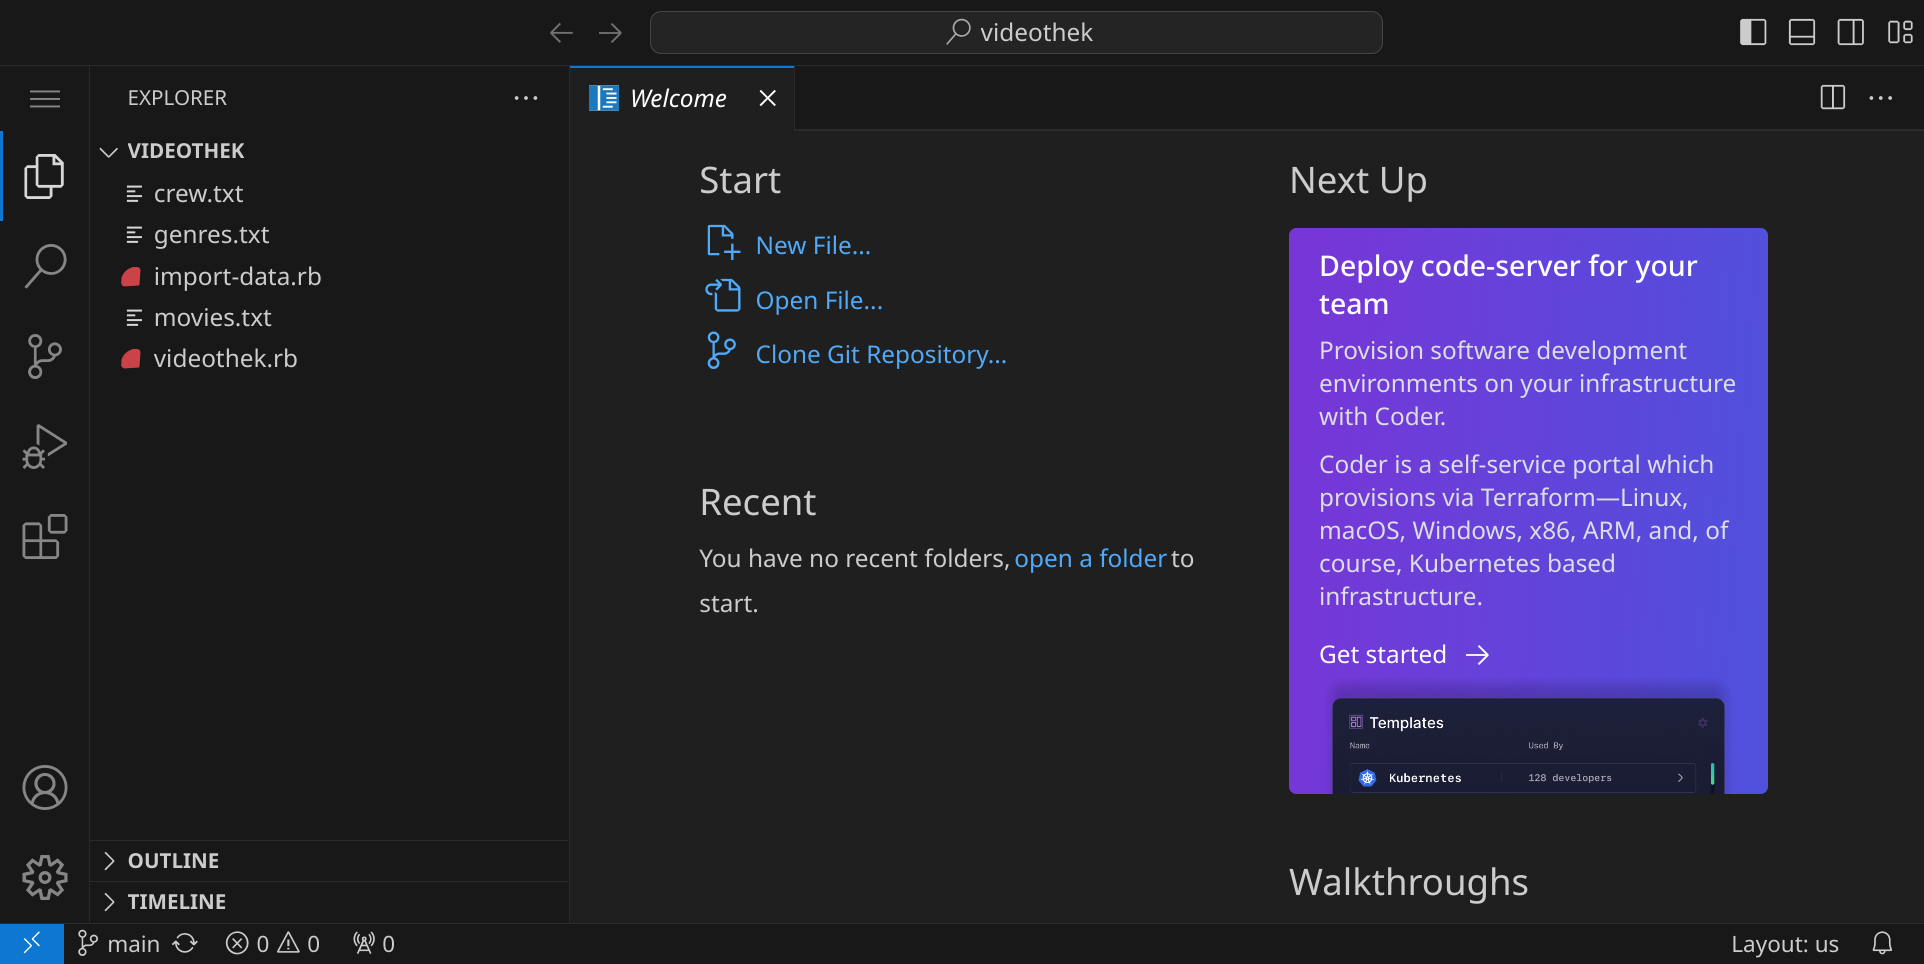The image size is (1924, 964).
Task: Click the videothek command center search box
Action: pyautogui.click(x=1016, y=32)
